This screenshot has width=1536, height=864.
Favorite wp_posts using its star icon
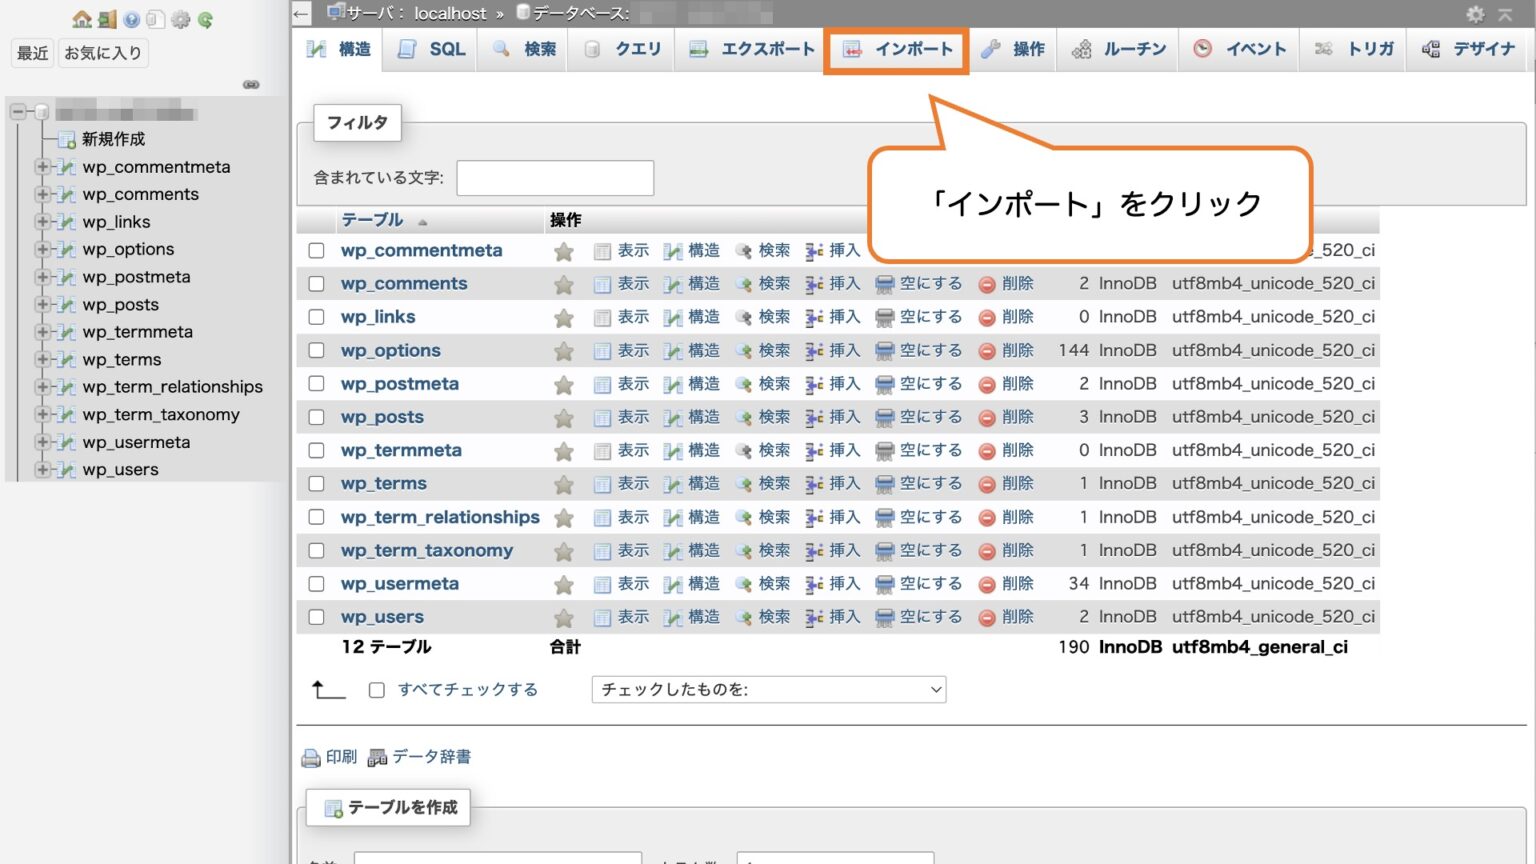pyautogui.click(x=564, y=417)
